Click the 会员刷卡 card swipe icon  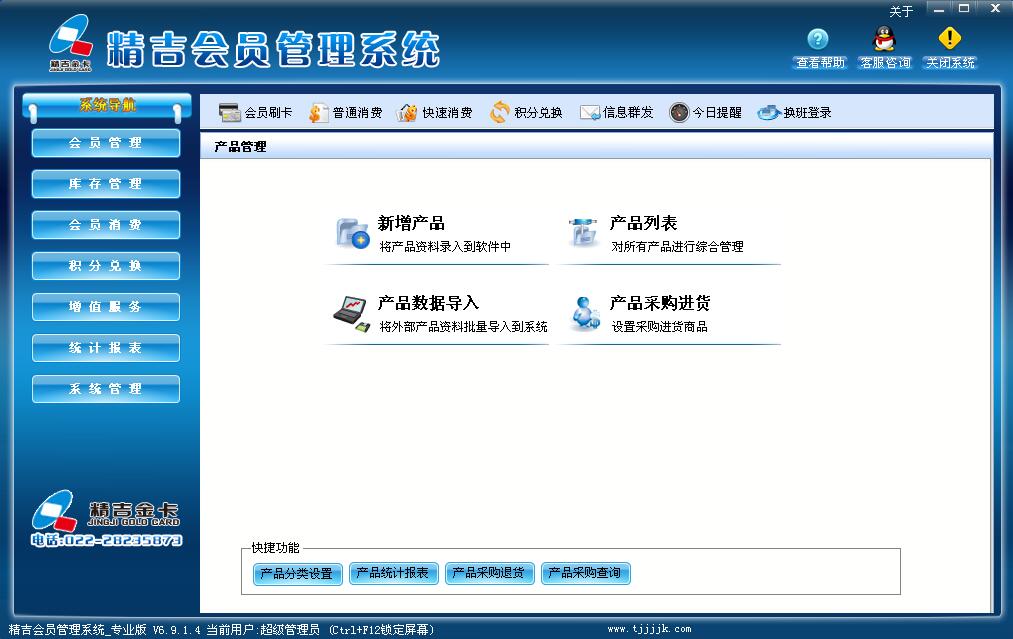click(x=229, y=113)
